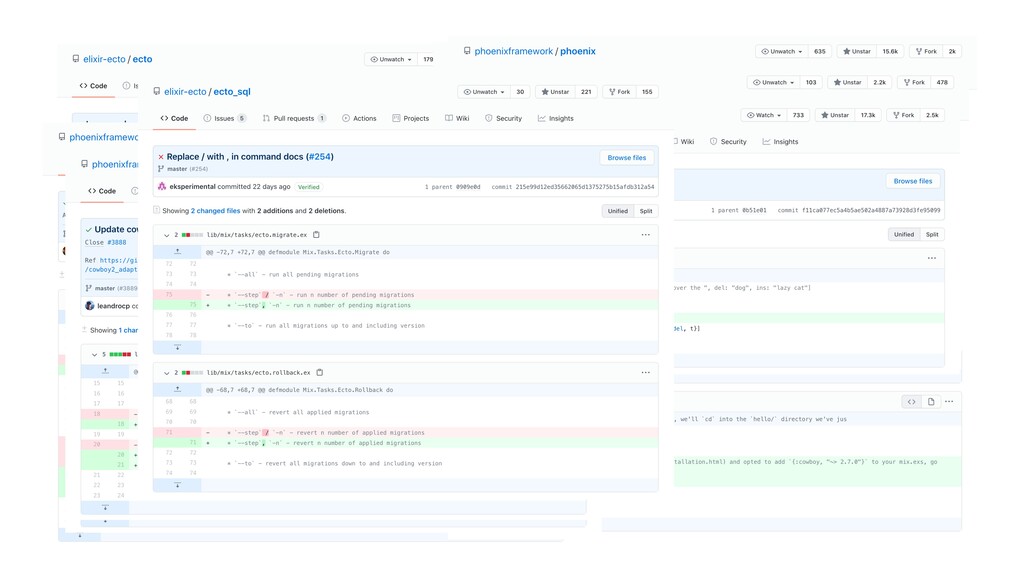Fork the phoenix repository with 2k forks

click(x=926, y=51)
